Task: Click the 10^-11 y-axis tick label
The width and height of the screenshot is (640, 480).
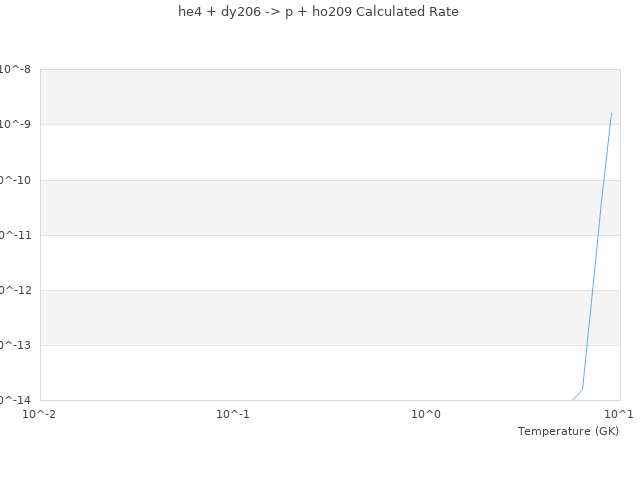Action: point(14,235)
